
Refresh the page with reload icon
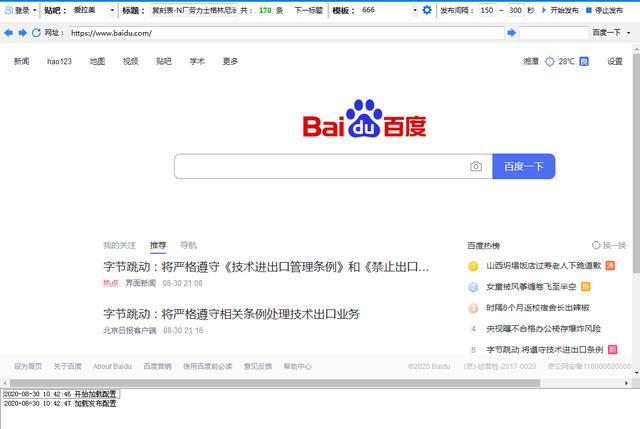coord(36,33)
